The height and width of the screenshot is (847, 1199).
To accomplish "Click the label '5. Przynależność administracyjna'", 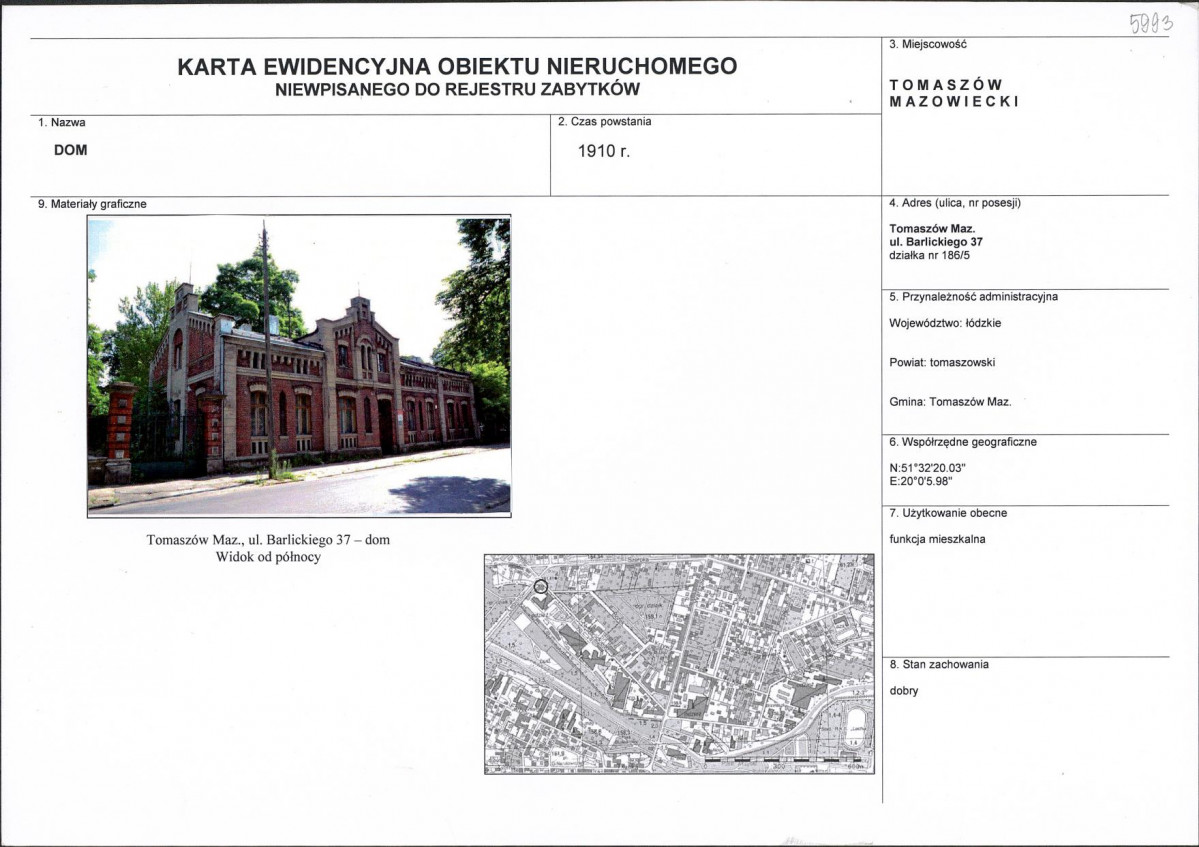I will [x=973, y=297].
